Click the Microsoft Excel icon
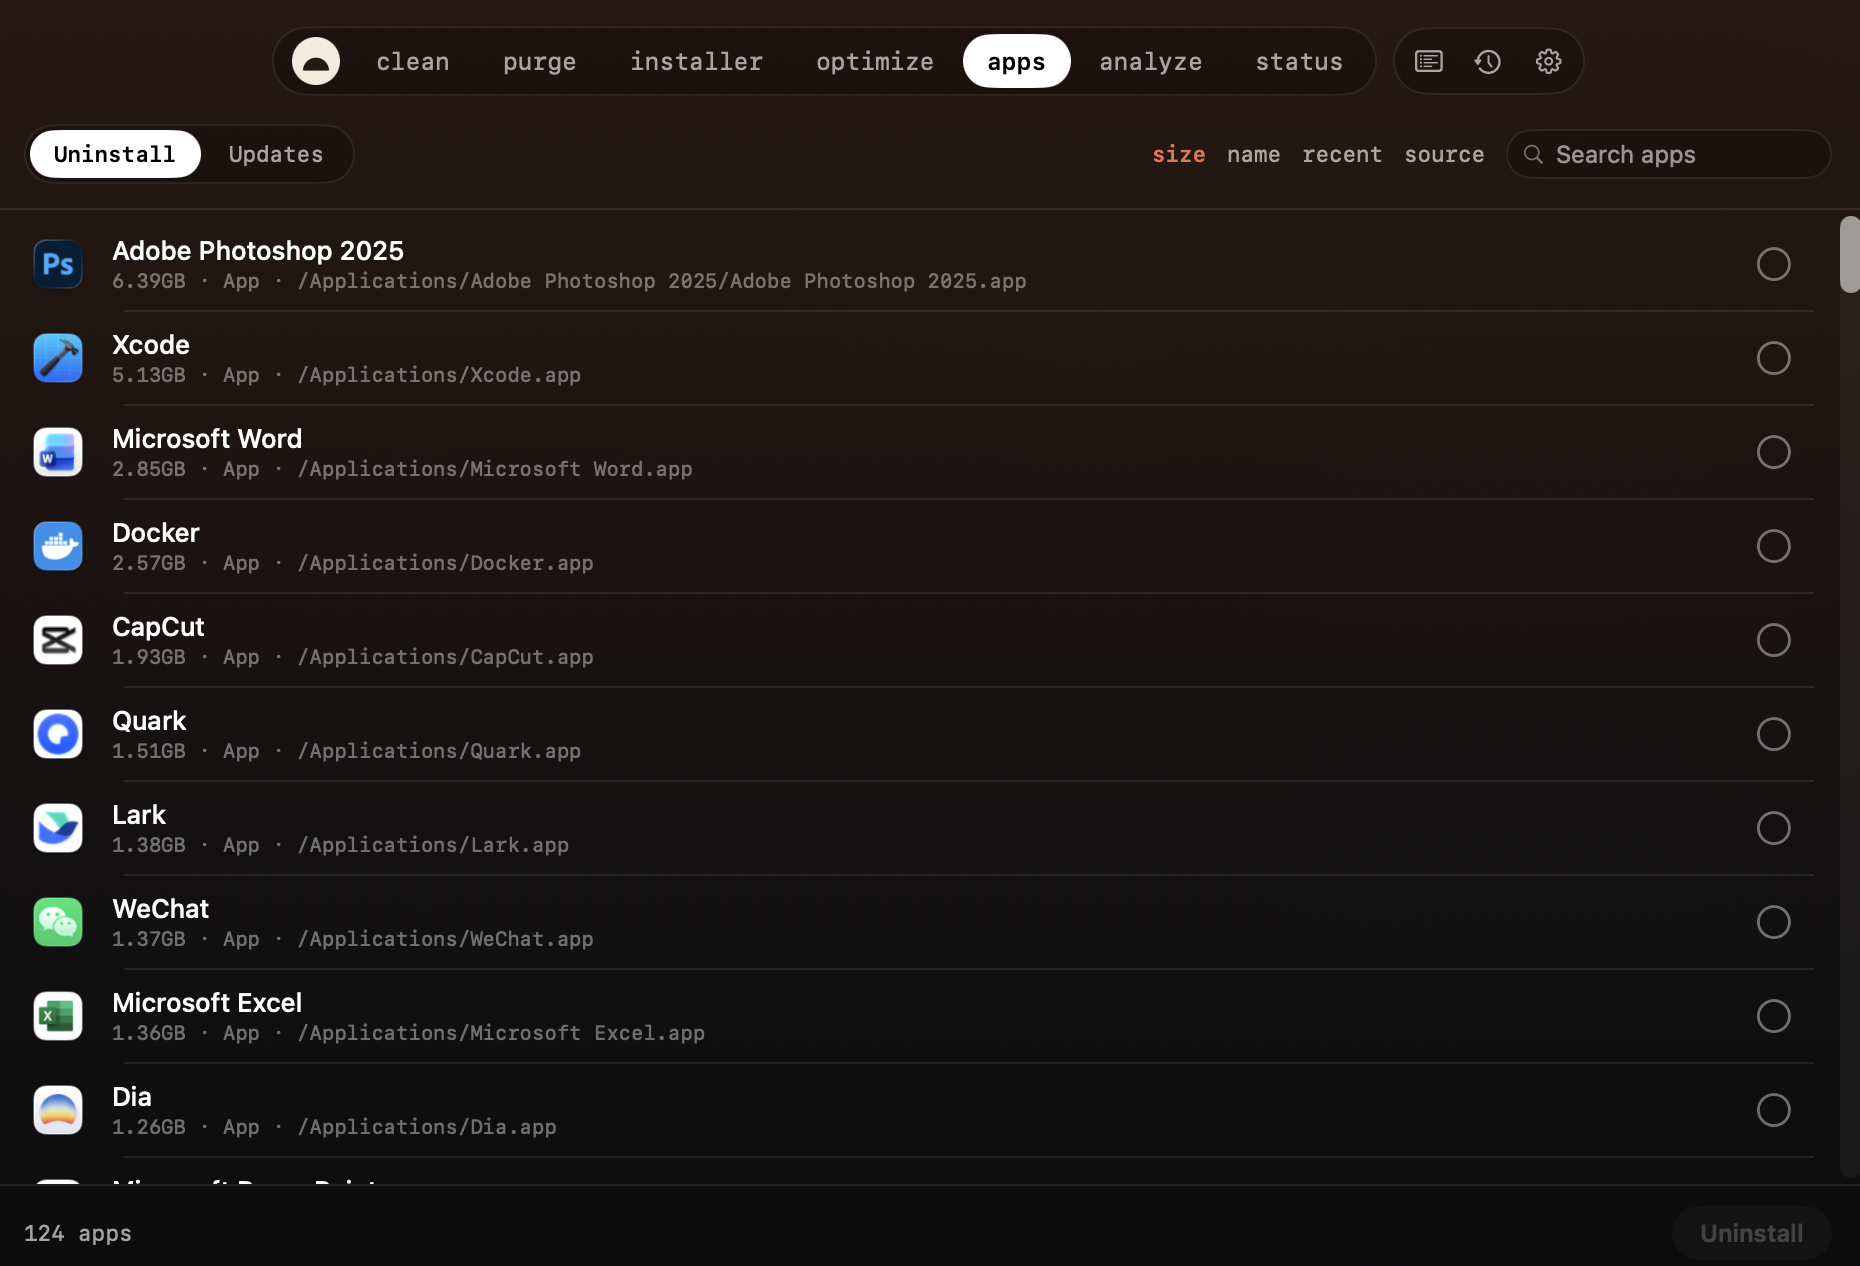 pos(58,1016)
